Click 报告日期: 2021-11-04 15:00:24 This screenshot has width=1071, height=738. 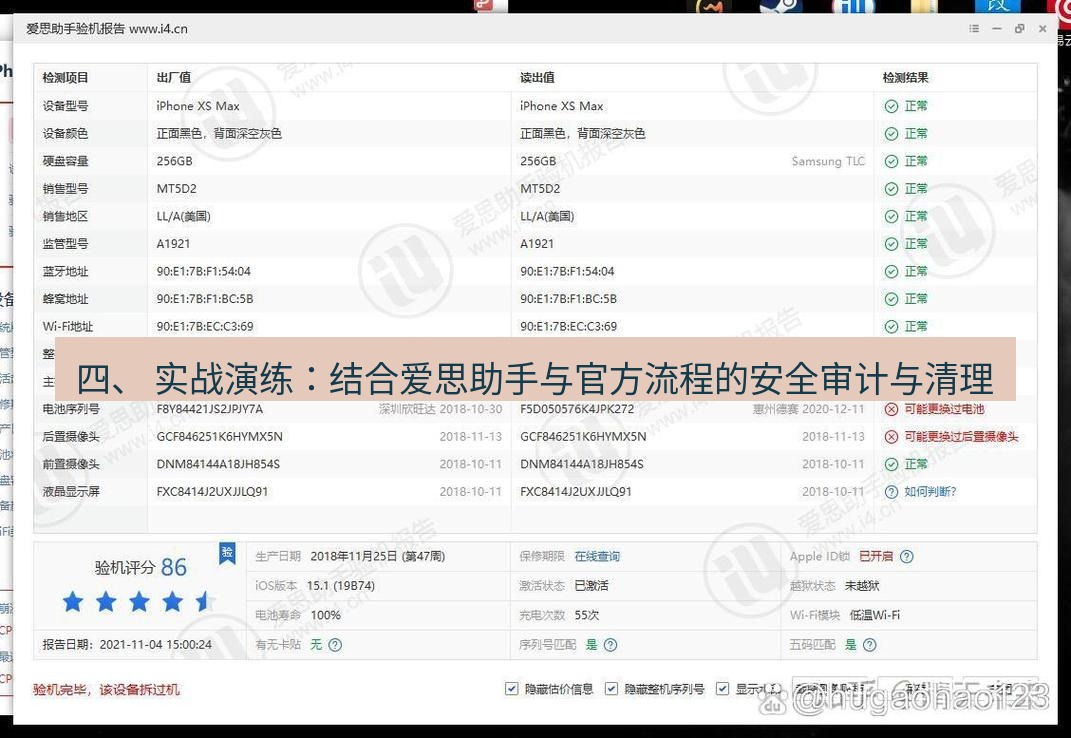click(127, 644)
